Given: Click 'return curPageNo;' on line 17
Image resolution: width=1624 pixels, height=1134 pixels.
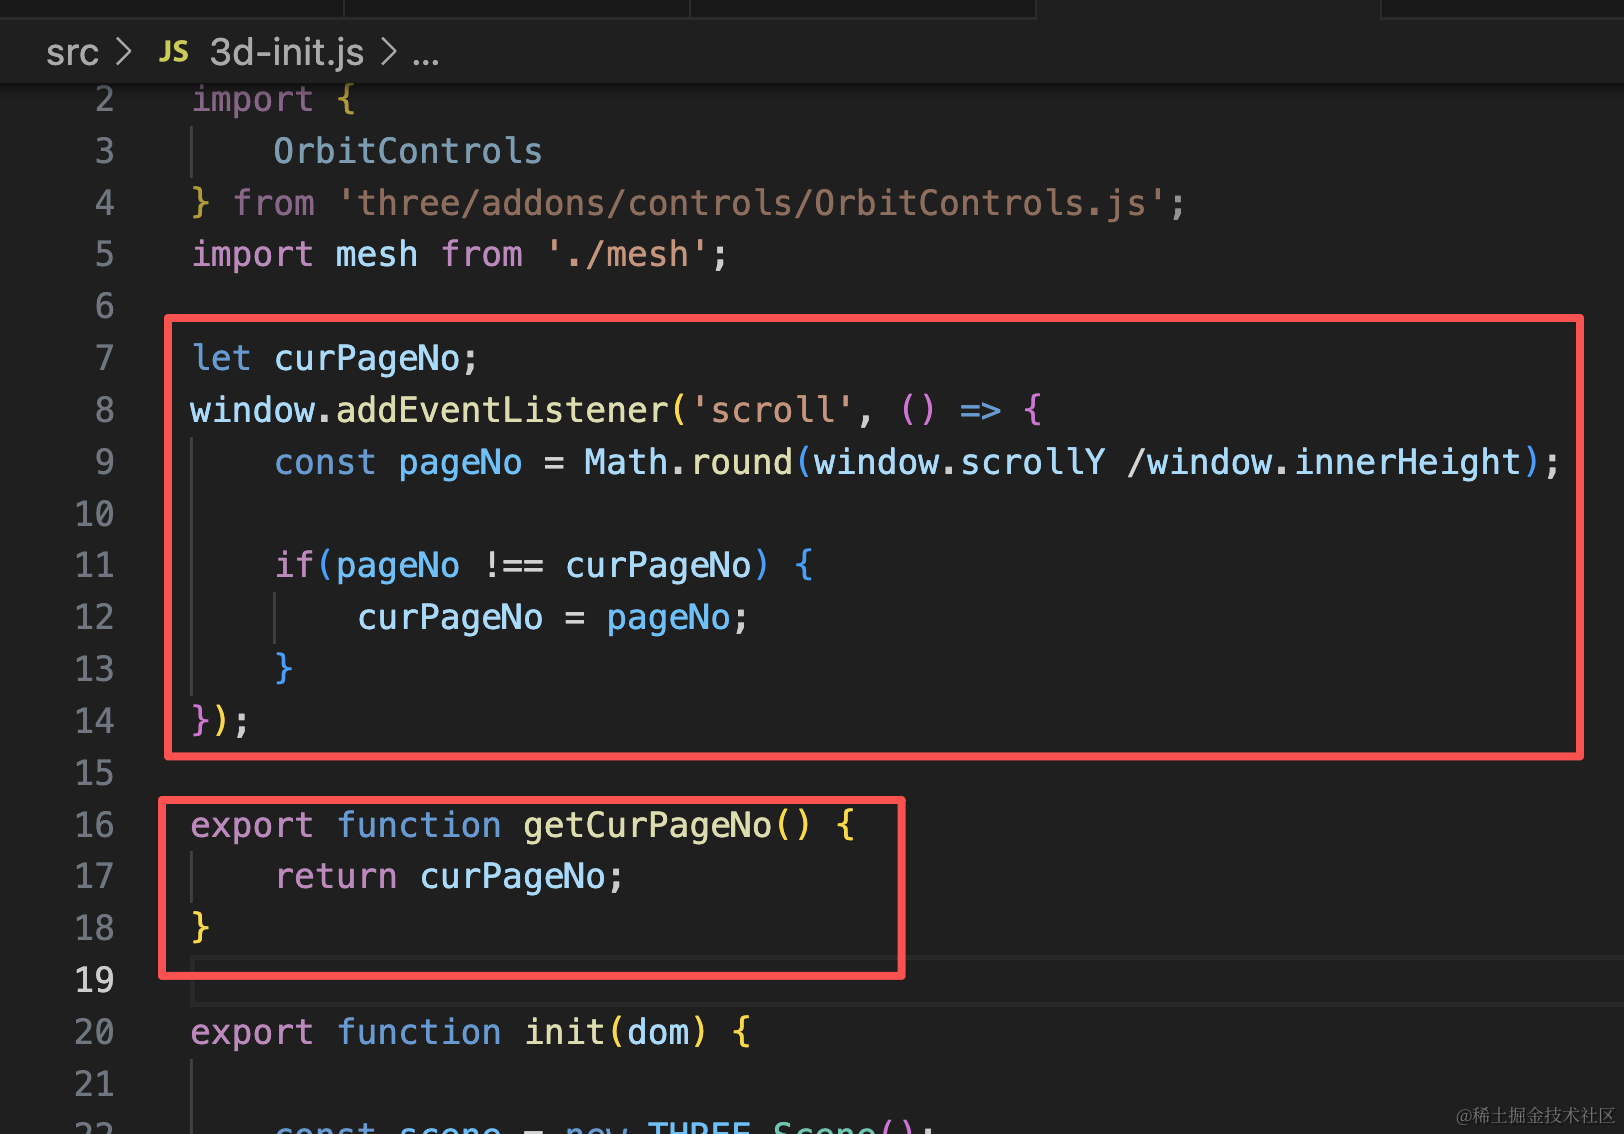Looking at the screenshot, I should (449, 876).
